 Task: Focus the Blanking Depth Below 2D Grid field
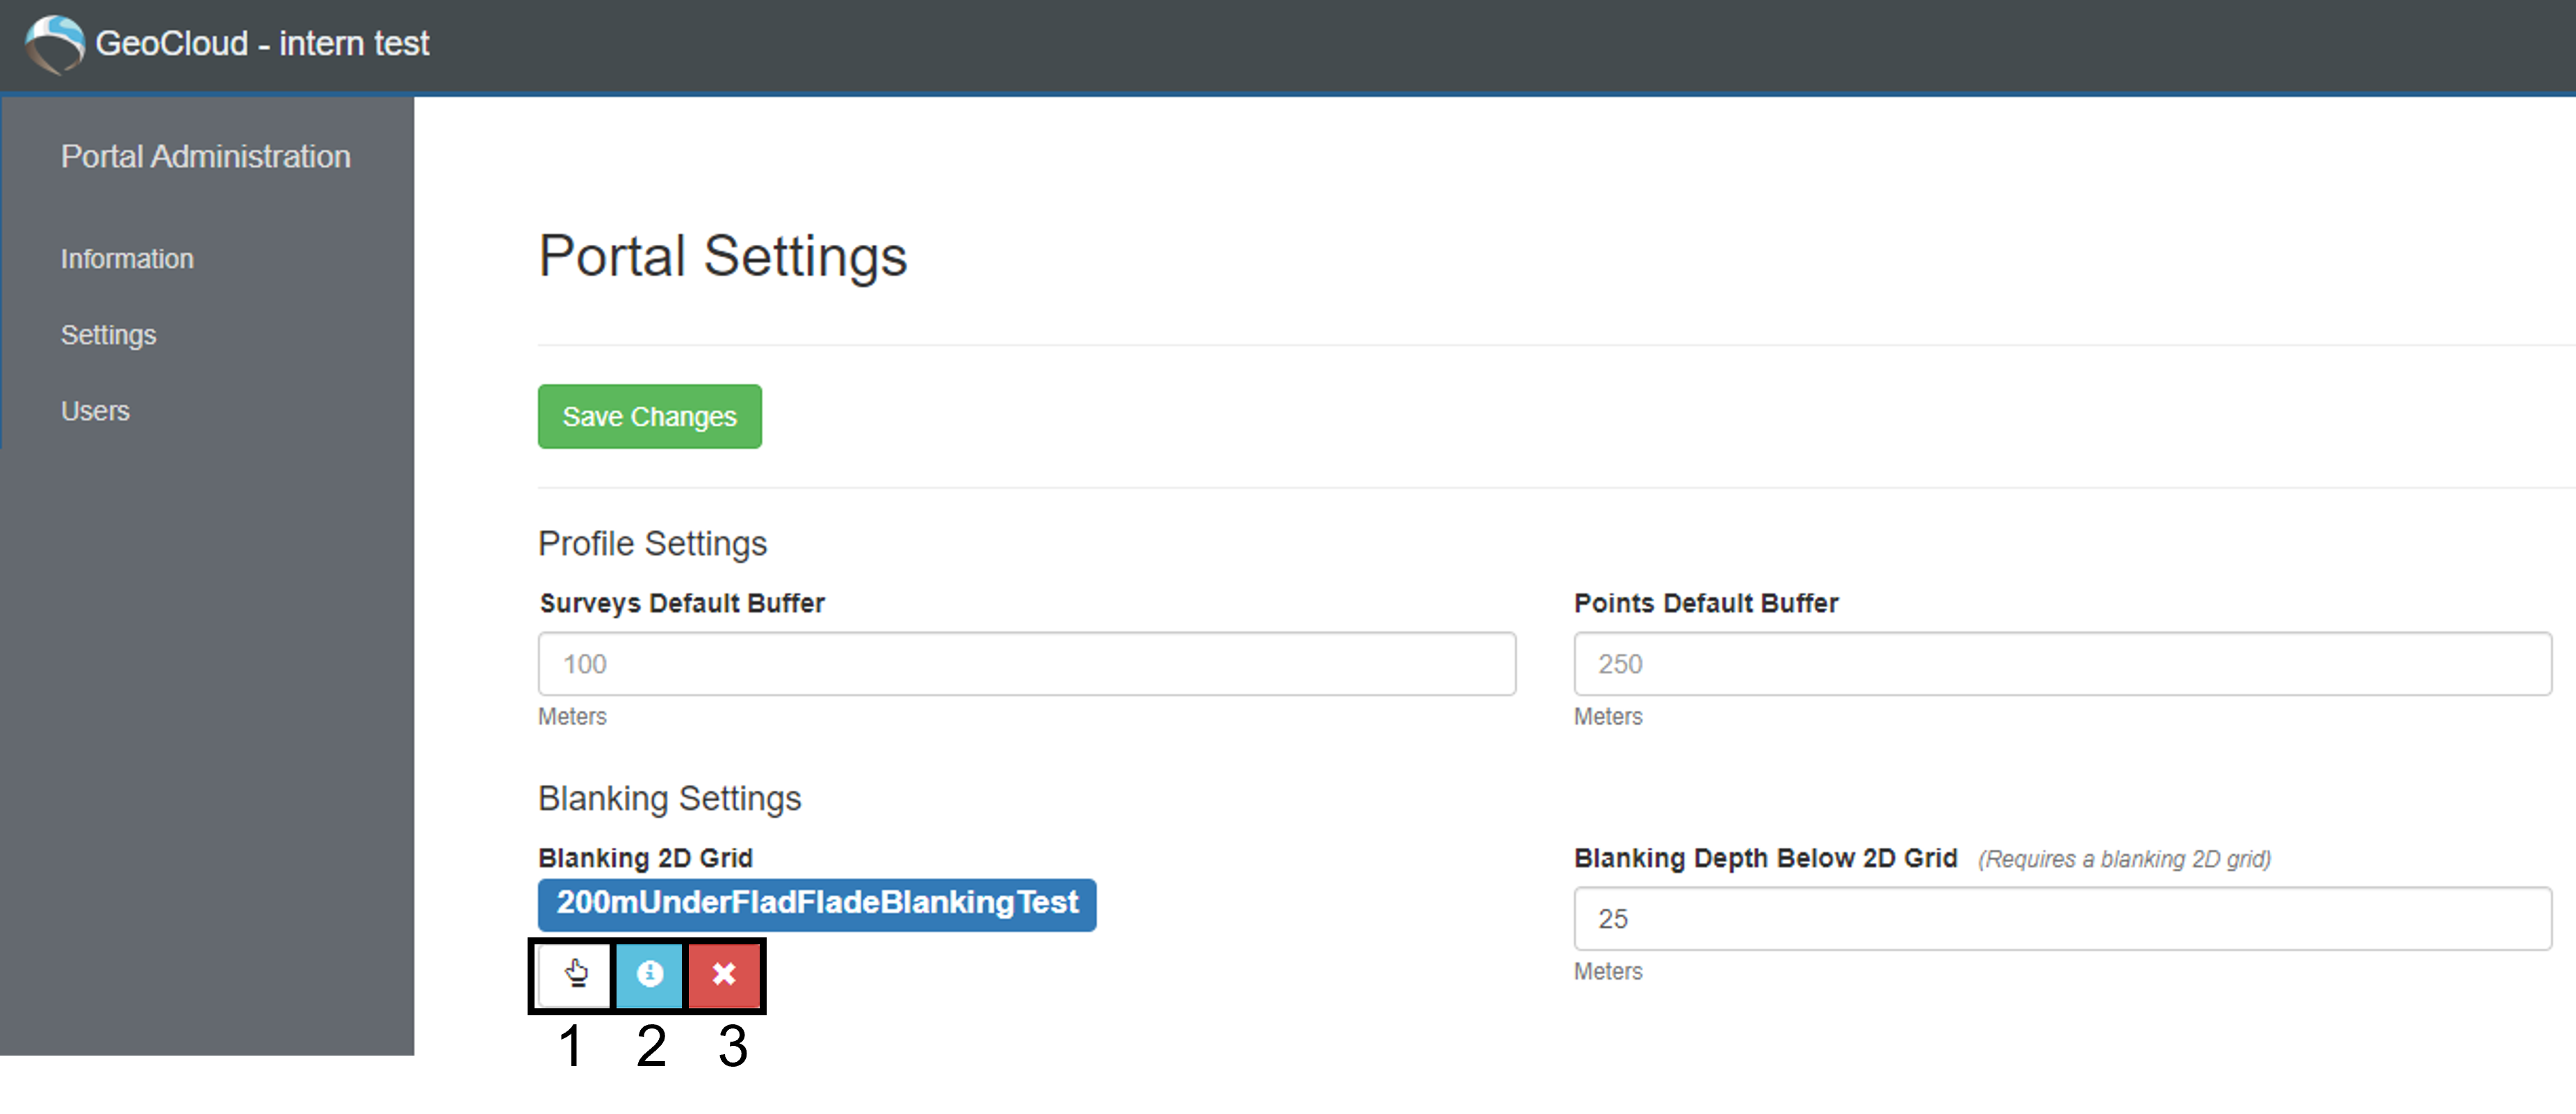(x=2061, y=918)
